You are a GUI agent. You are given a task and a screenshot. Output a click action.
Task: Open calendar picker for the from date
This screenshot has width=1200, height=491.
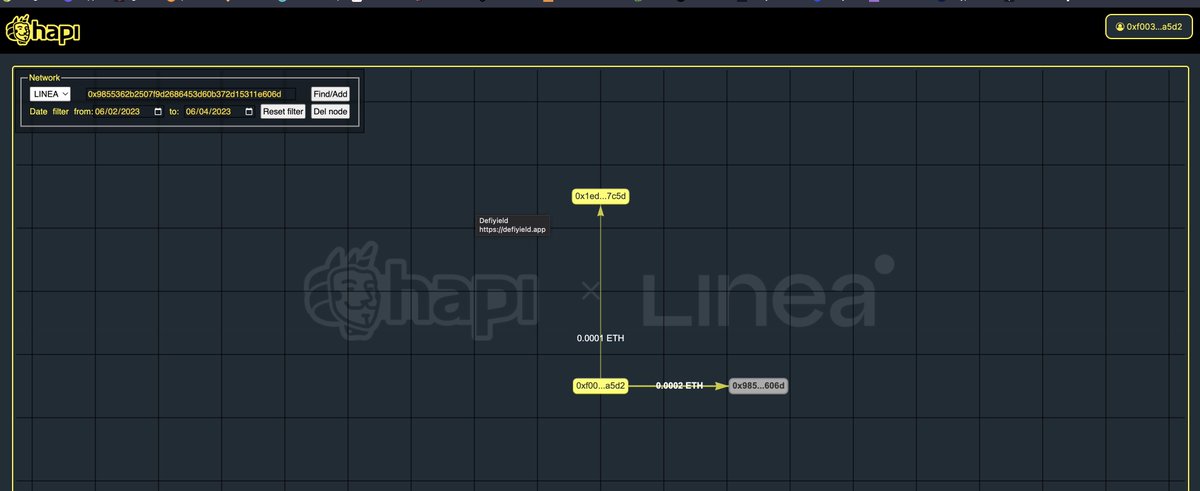(x=158, y=112)
